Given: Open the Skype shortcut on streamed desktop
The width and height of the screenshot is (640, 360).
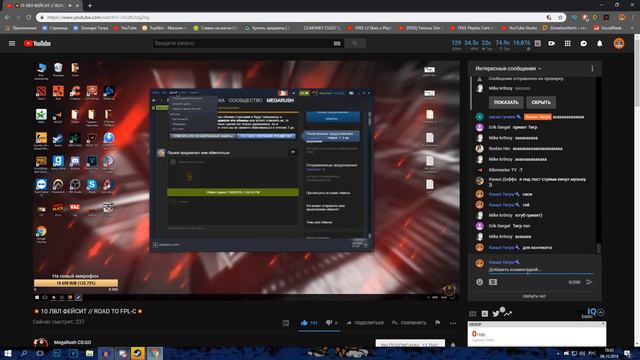Looking at the screenshot, I should (92, 186).
